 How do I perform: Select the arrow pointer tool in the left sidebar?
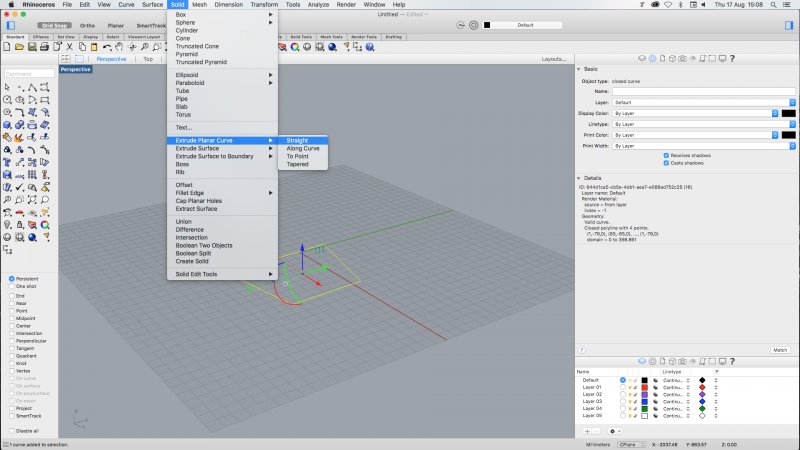click(7, 87)
